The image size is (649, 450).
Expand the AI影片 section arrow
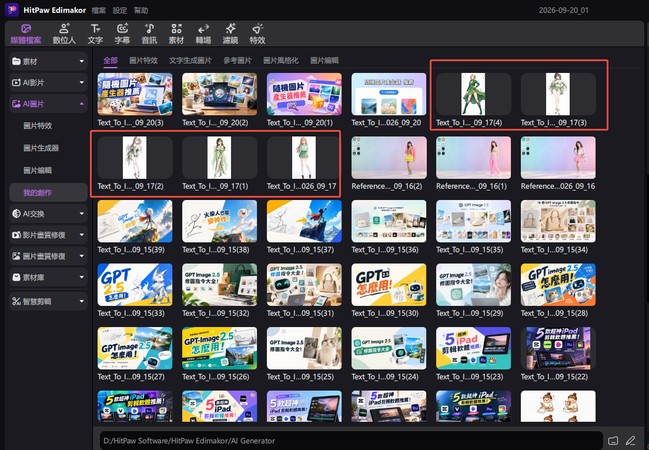[82, 82]
